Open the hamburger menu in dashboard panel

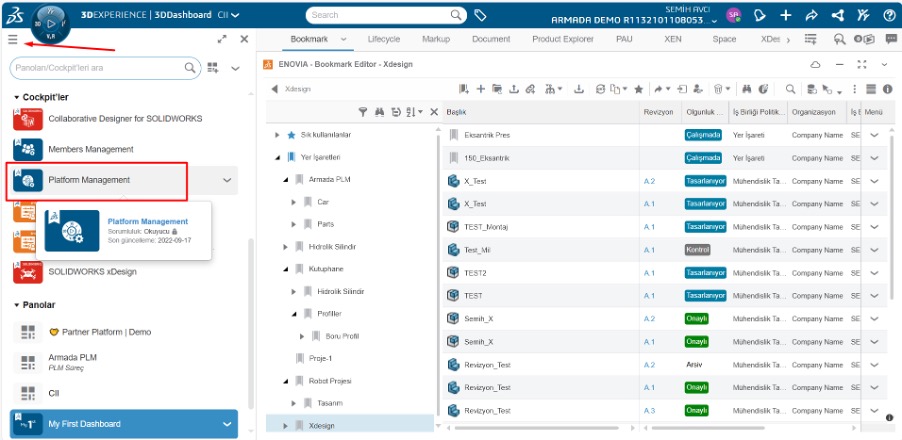13,39
